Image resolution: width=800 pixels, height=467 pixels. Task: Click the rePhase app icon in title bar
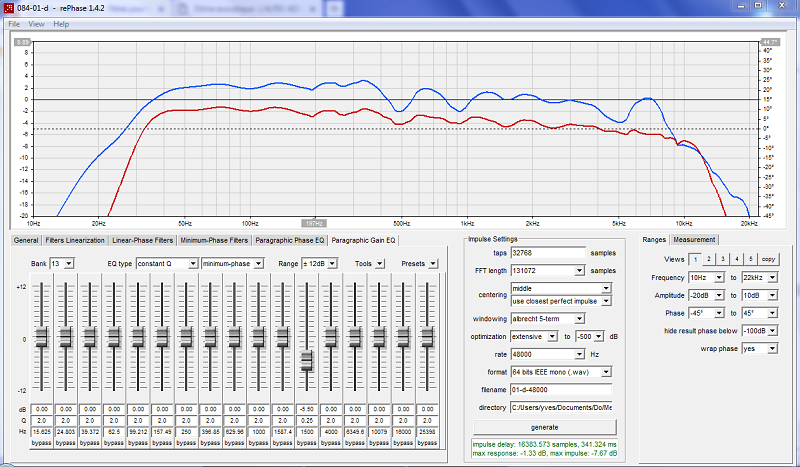click(x=9, y=8)
